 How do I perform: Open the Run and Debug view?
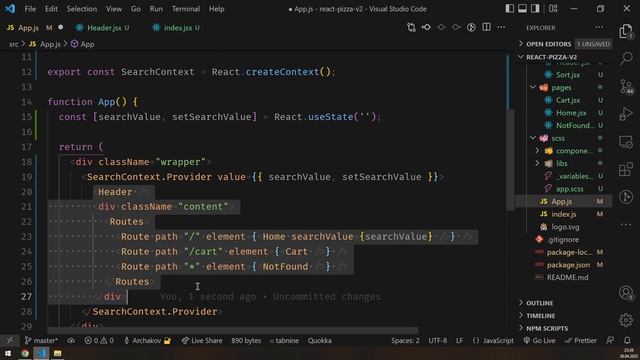[626, 114]
